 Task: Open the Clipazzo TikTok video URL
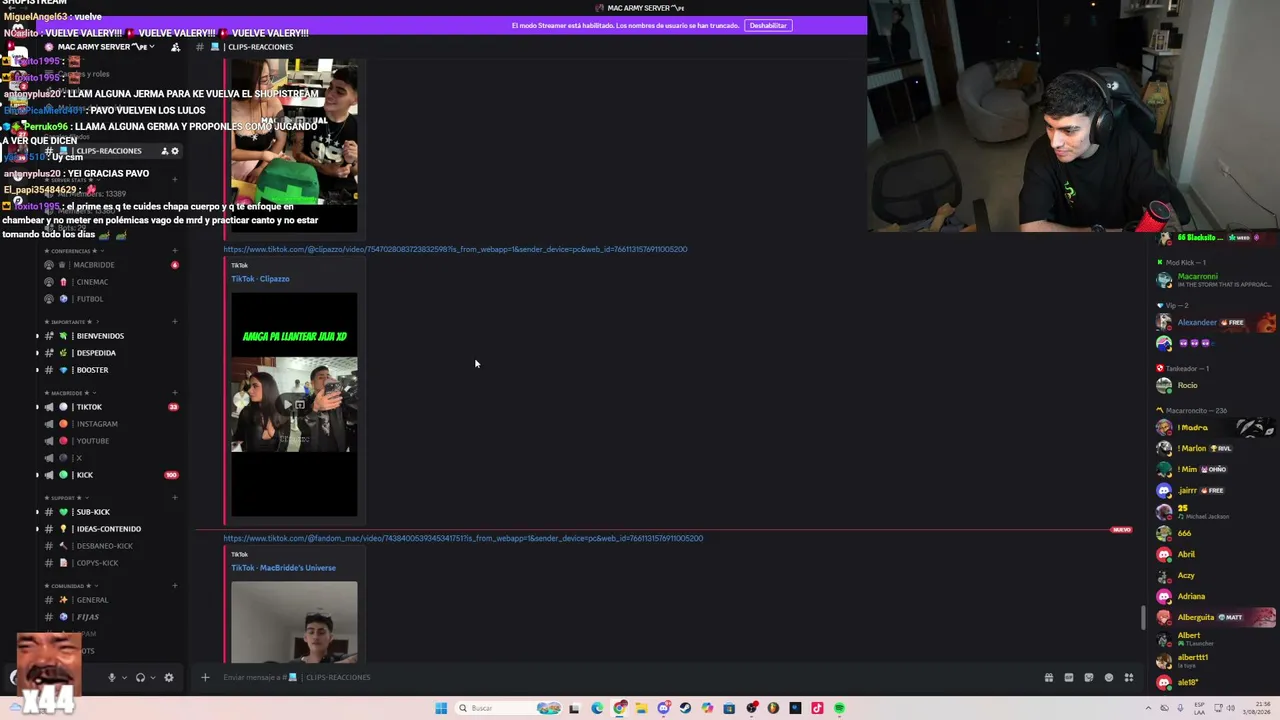455,249
